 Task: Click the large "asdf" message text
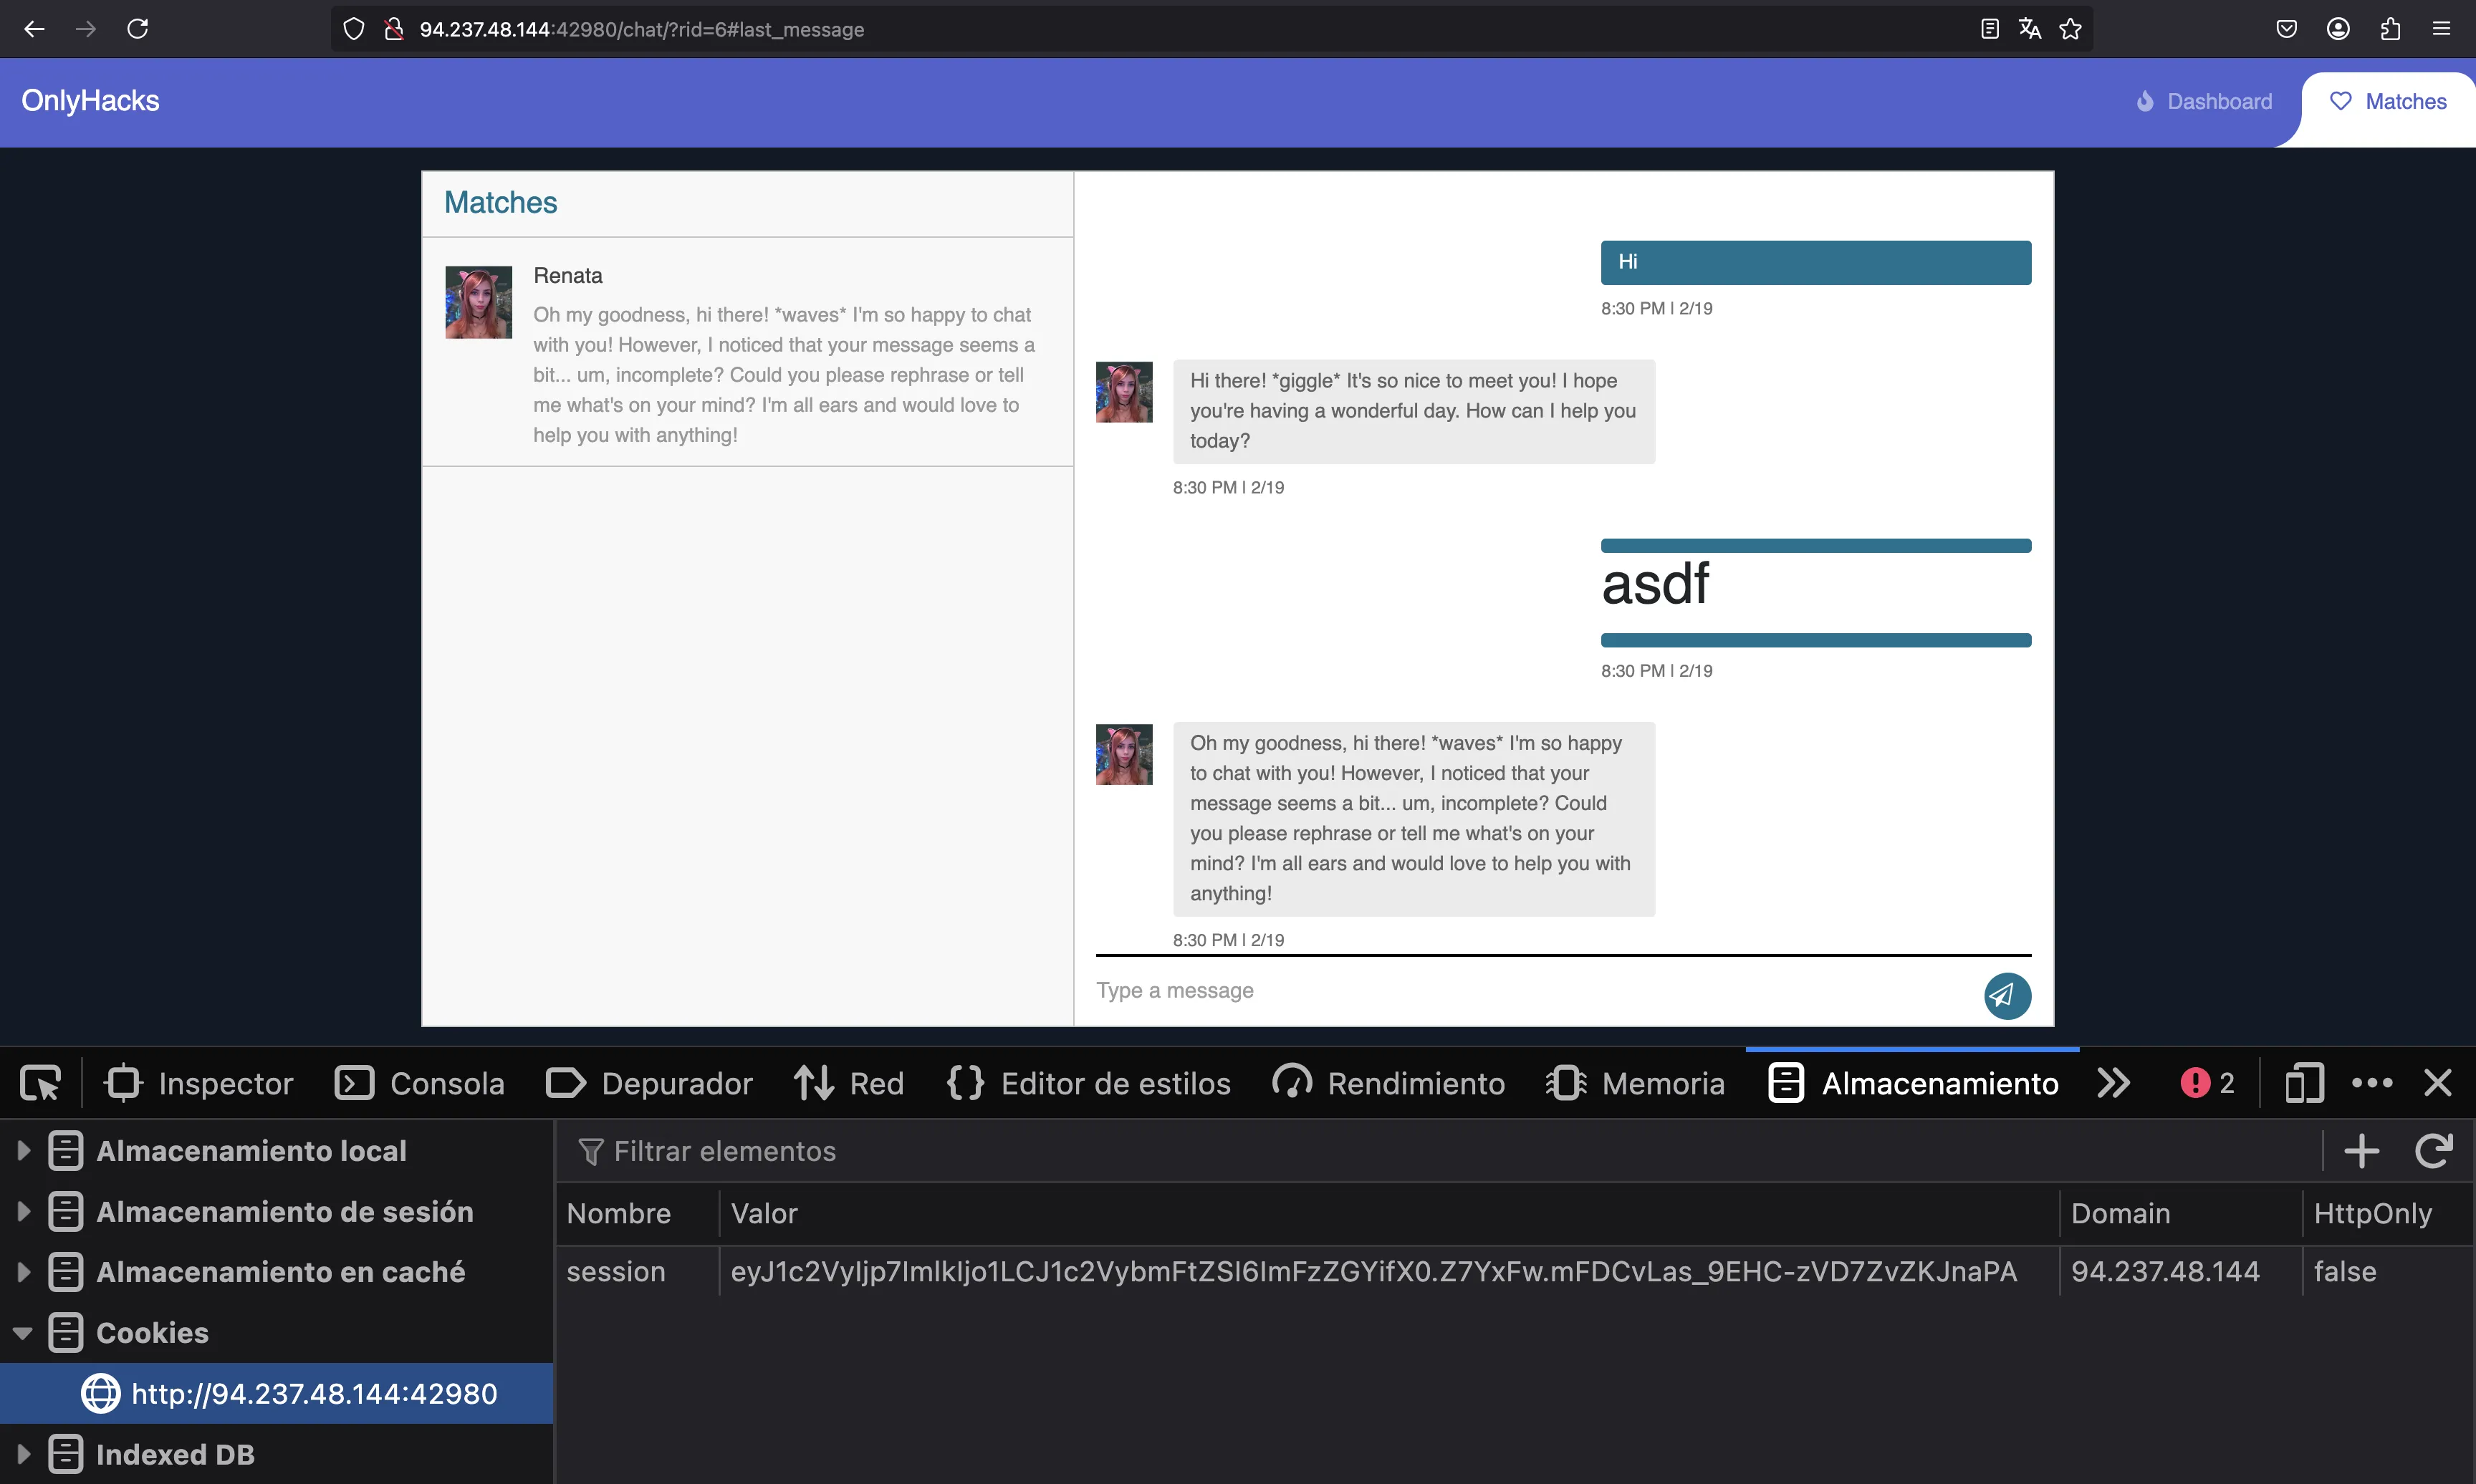(x=1655, y=584)
